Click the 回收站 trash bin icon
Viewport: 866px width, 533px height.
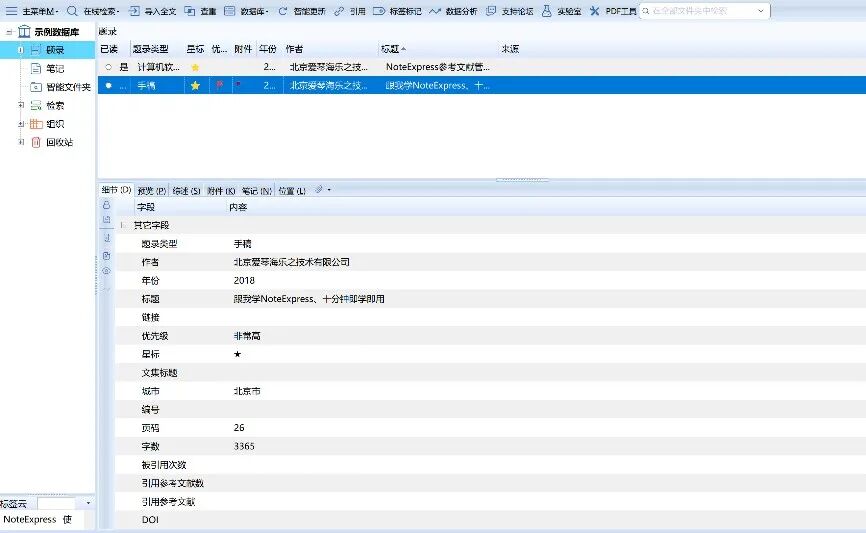click(x=36, y=142)
